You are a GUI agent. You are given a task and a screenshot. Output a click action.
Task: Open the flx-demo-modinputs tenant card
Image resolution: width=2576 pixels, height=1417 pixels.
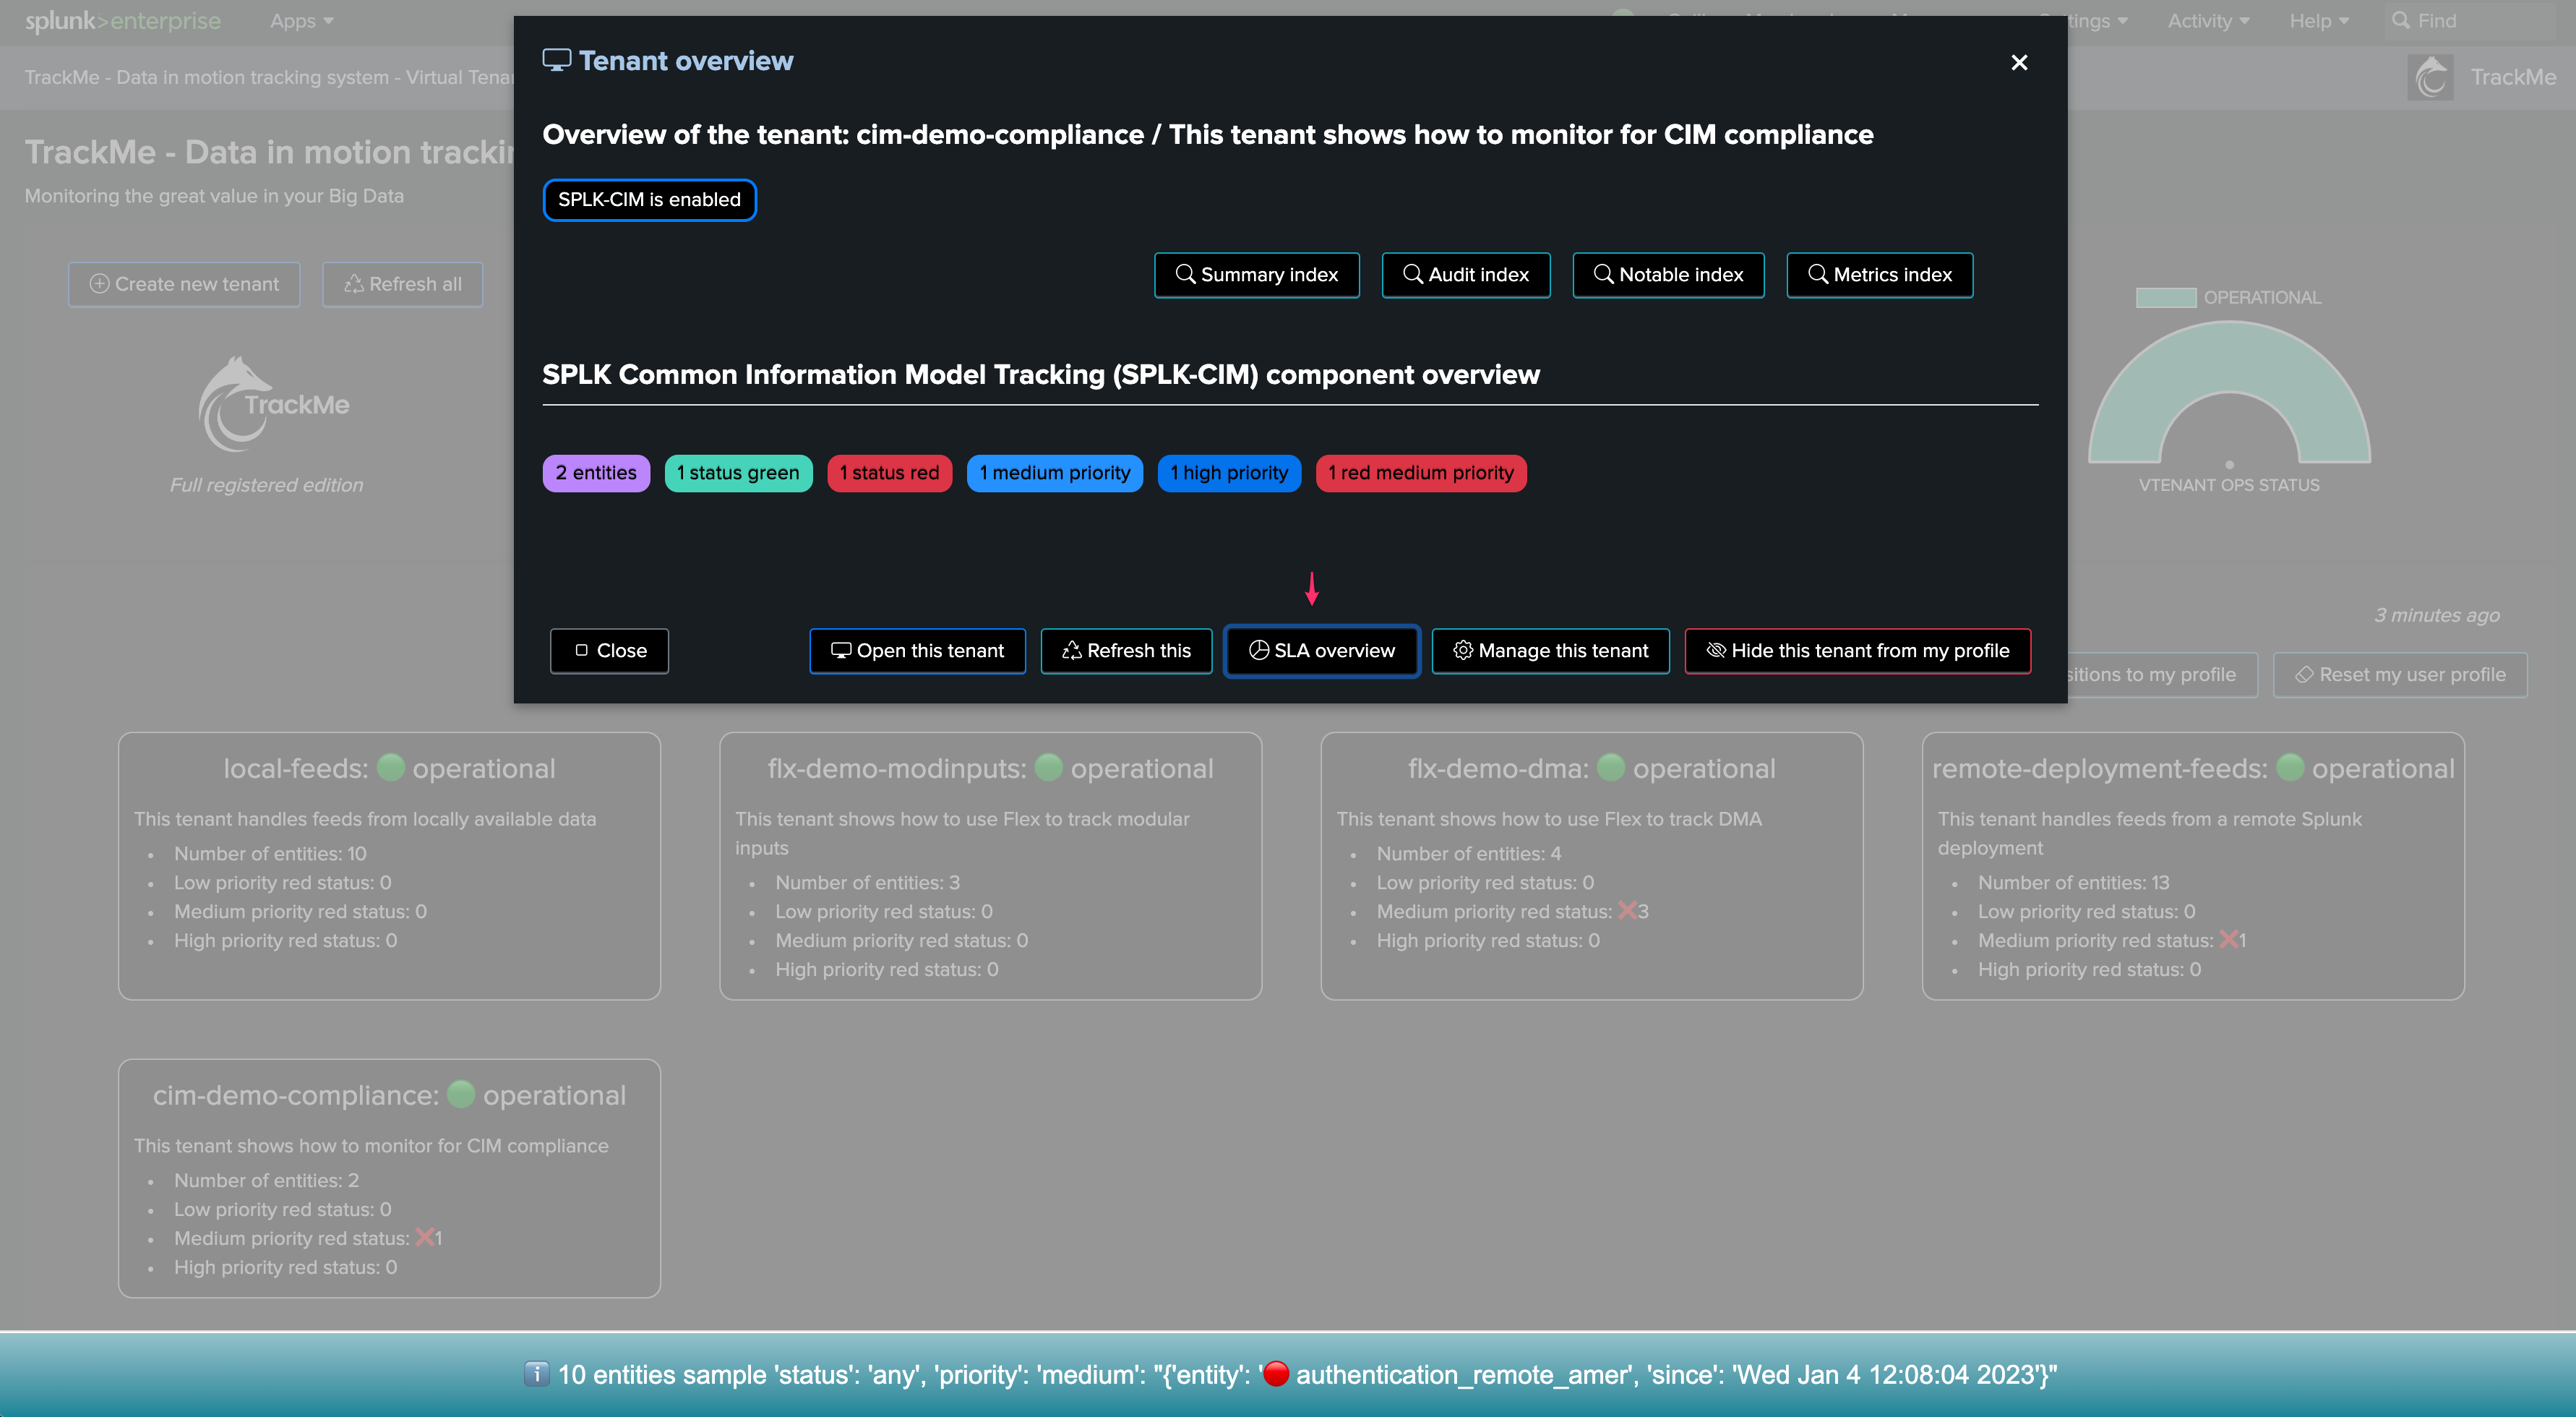point(990,866)
